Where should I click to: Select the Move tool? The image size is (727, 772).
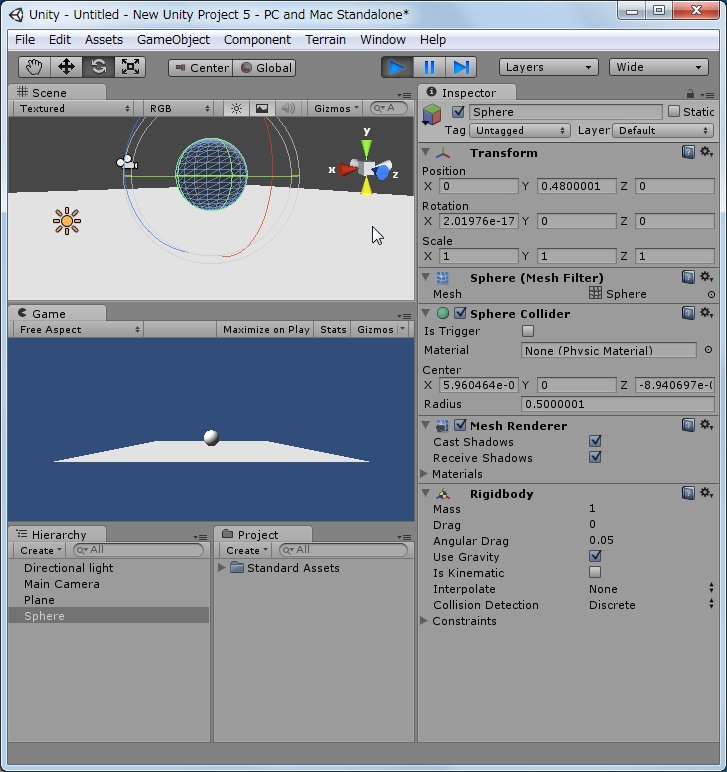(x=66, y=67)
